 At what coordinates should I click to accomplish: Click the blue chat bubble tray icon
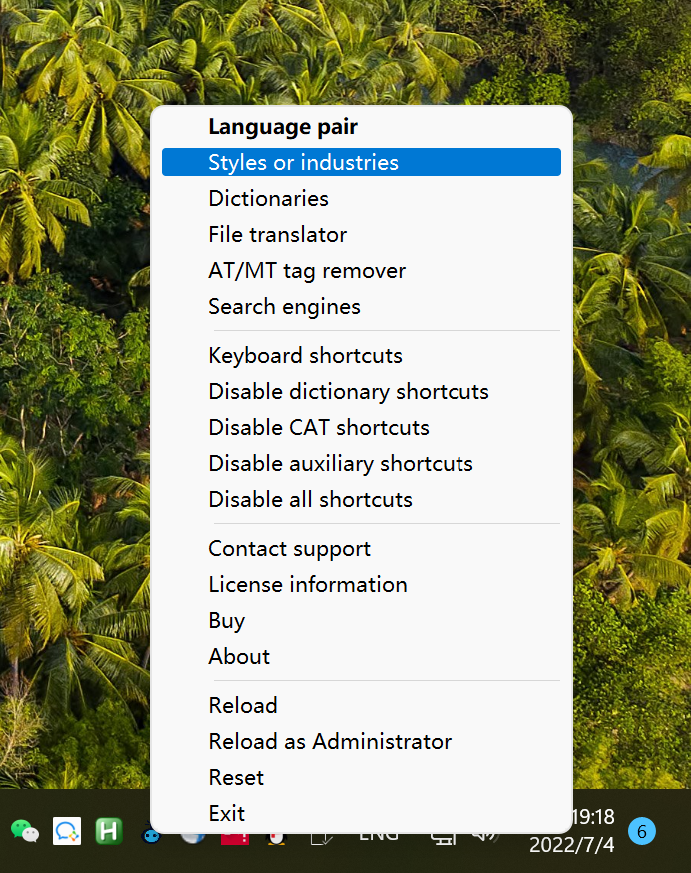67,830
